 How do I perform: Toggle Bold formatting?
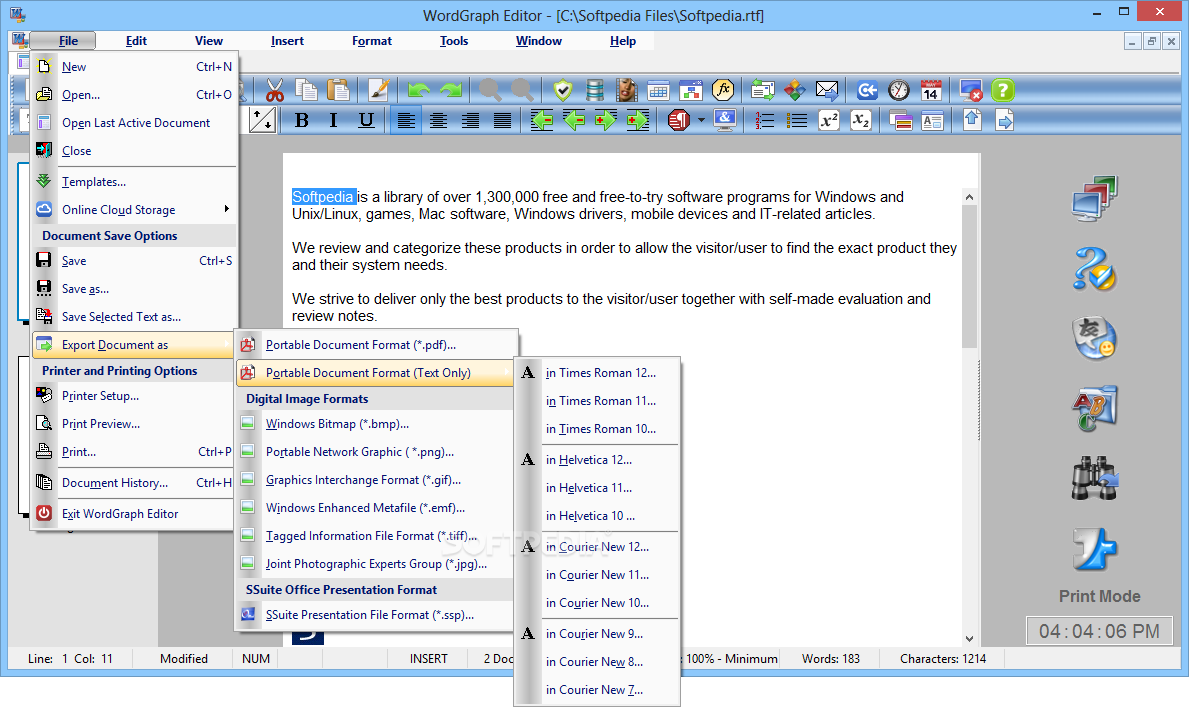tap(301, 120)
